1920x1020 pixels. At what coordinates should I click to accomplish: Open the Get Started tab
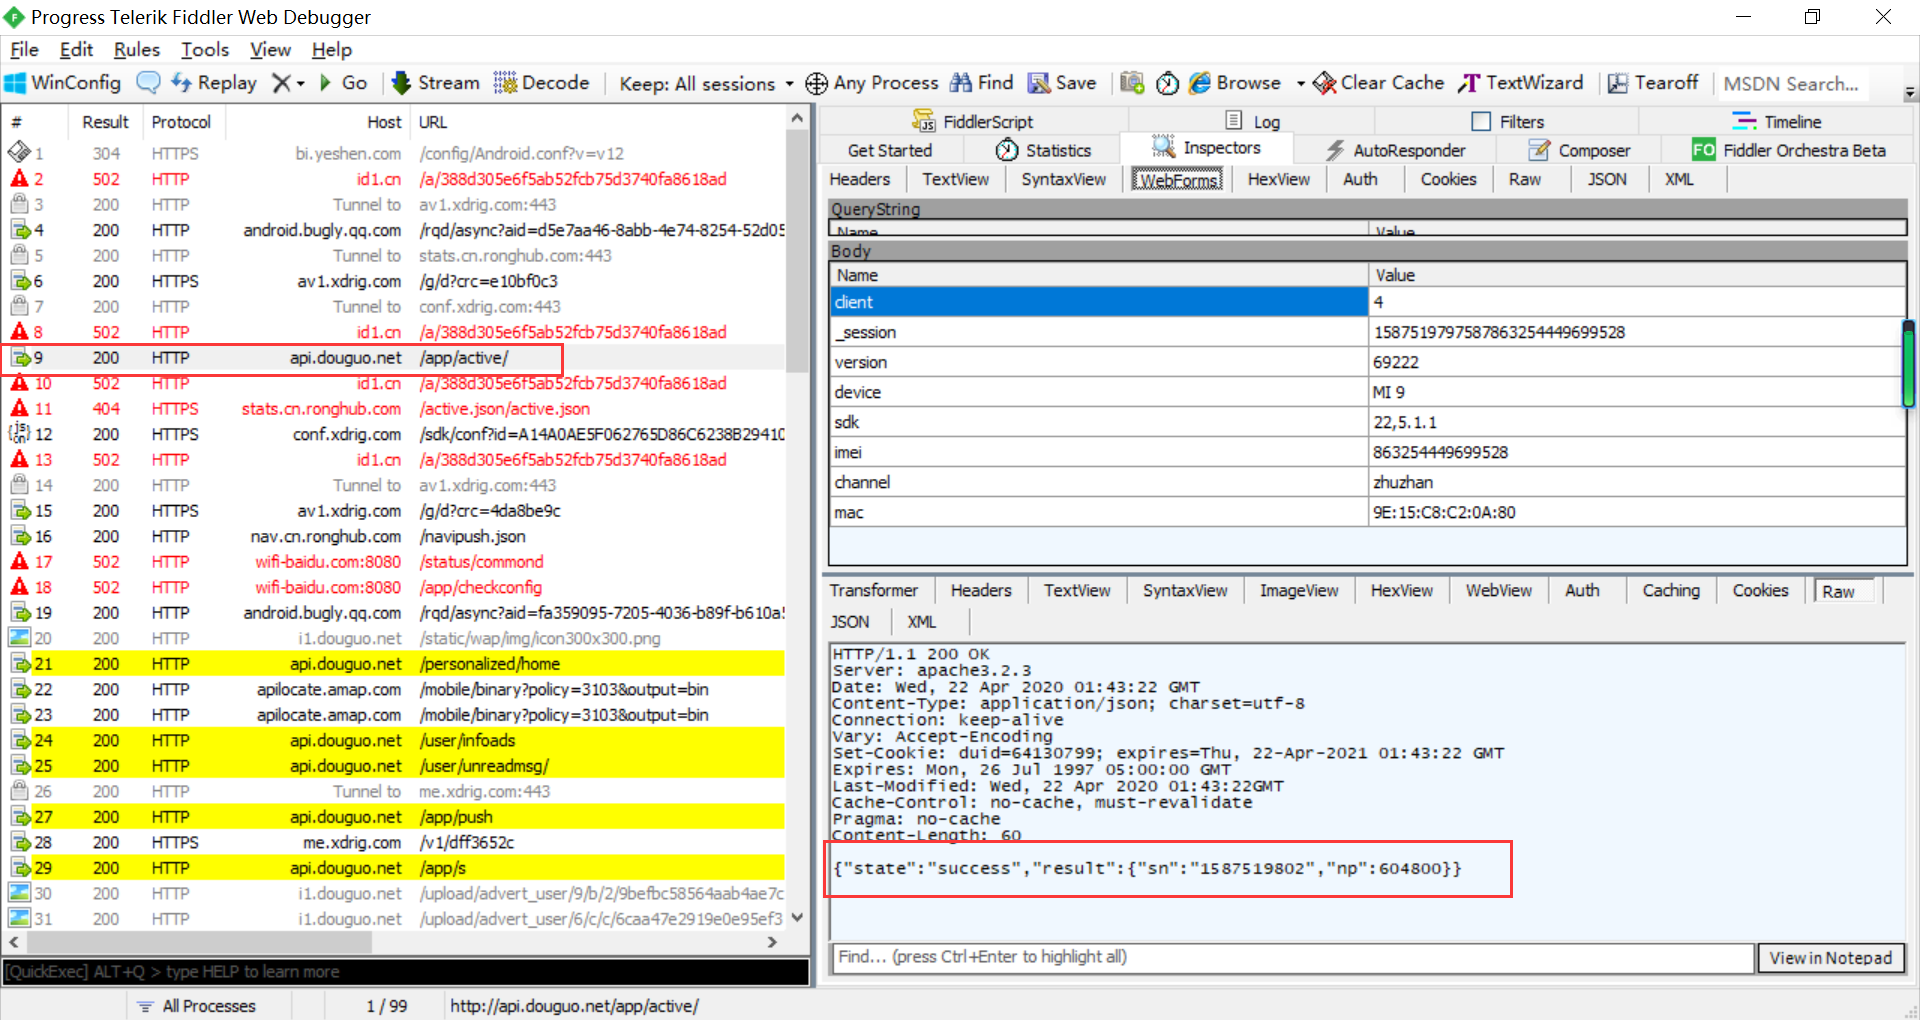[x=890, y=150]
